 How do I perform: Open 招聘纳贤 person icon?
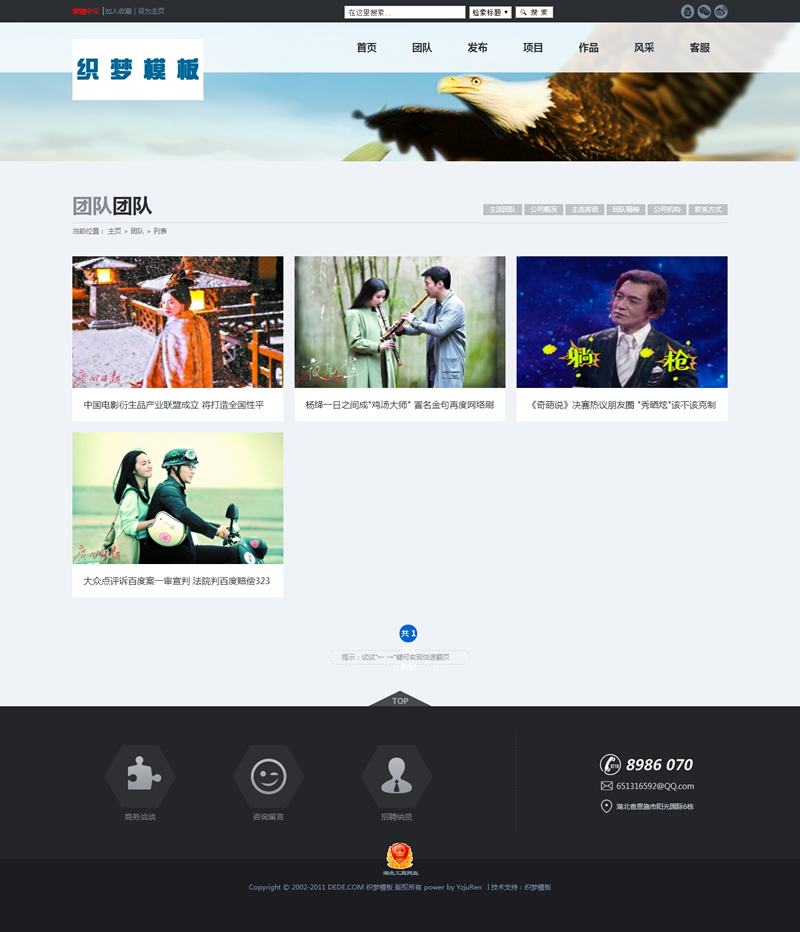396,775
